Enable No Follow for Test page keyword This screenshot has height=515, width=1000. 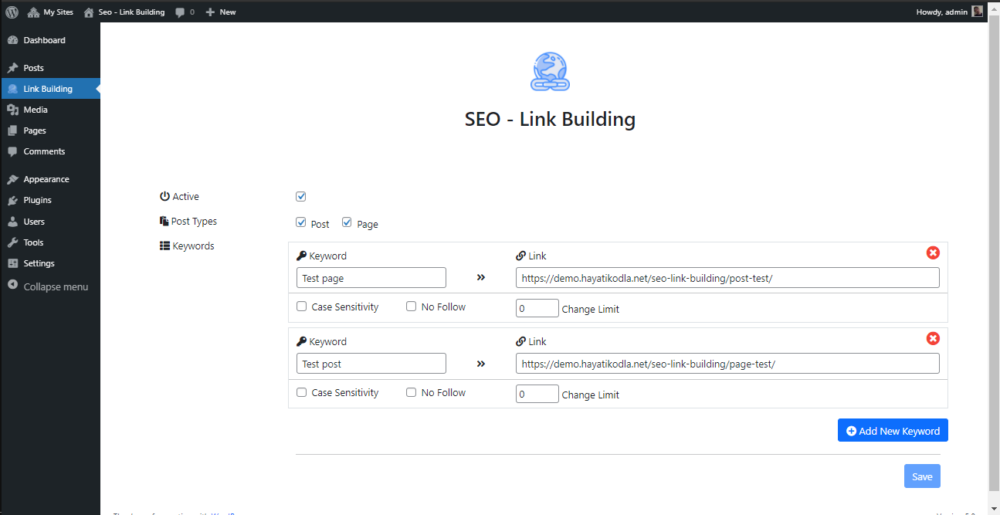411,307
